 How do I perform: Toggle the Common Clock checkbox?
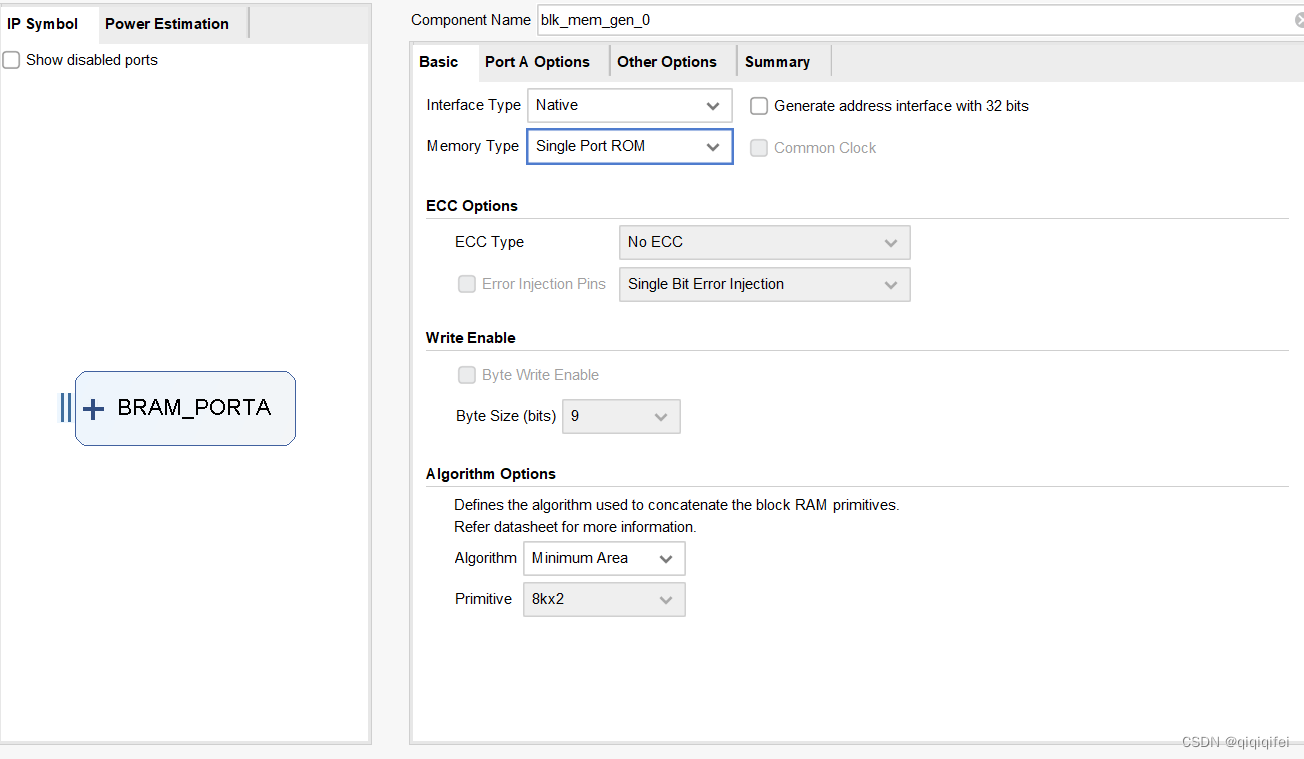click(759, 148)
